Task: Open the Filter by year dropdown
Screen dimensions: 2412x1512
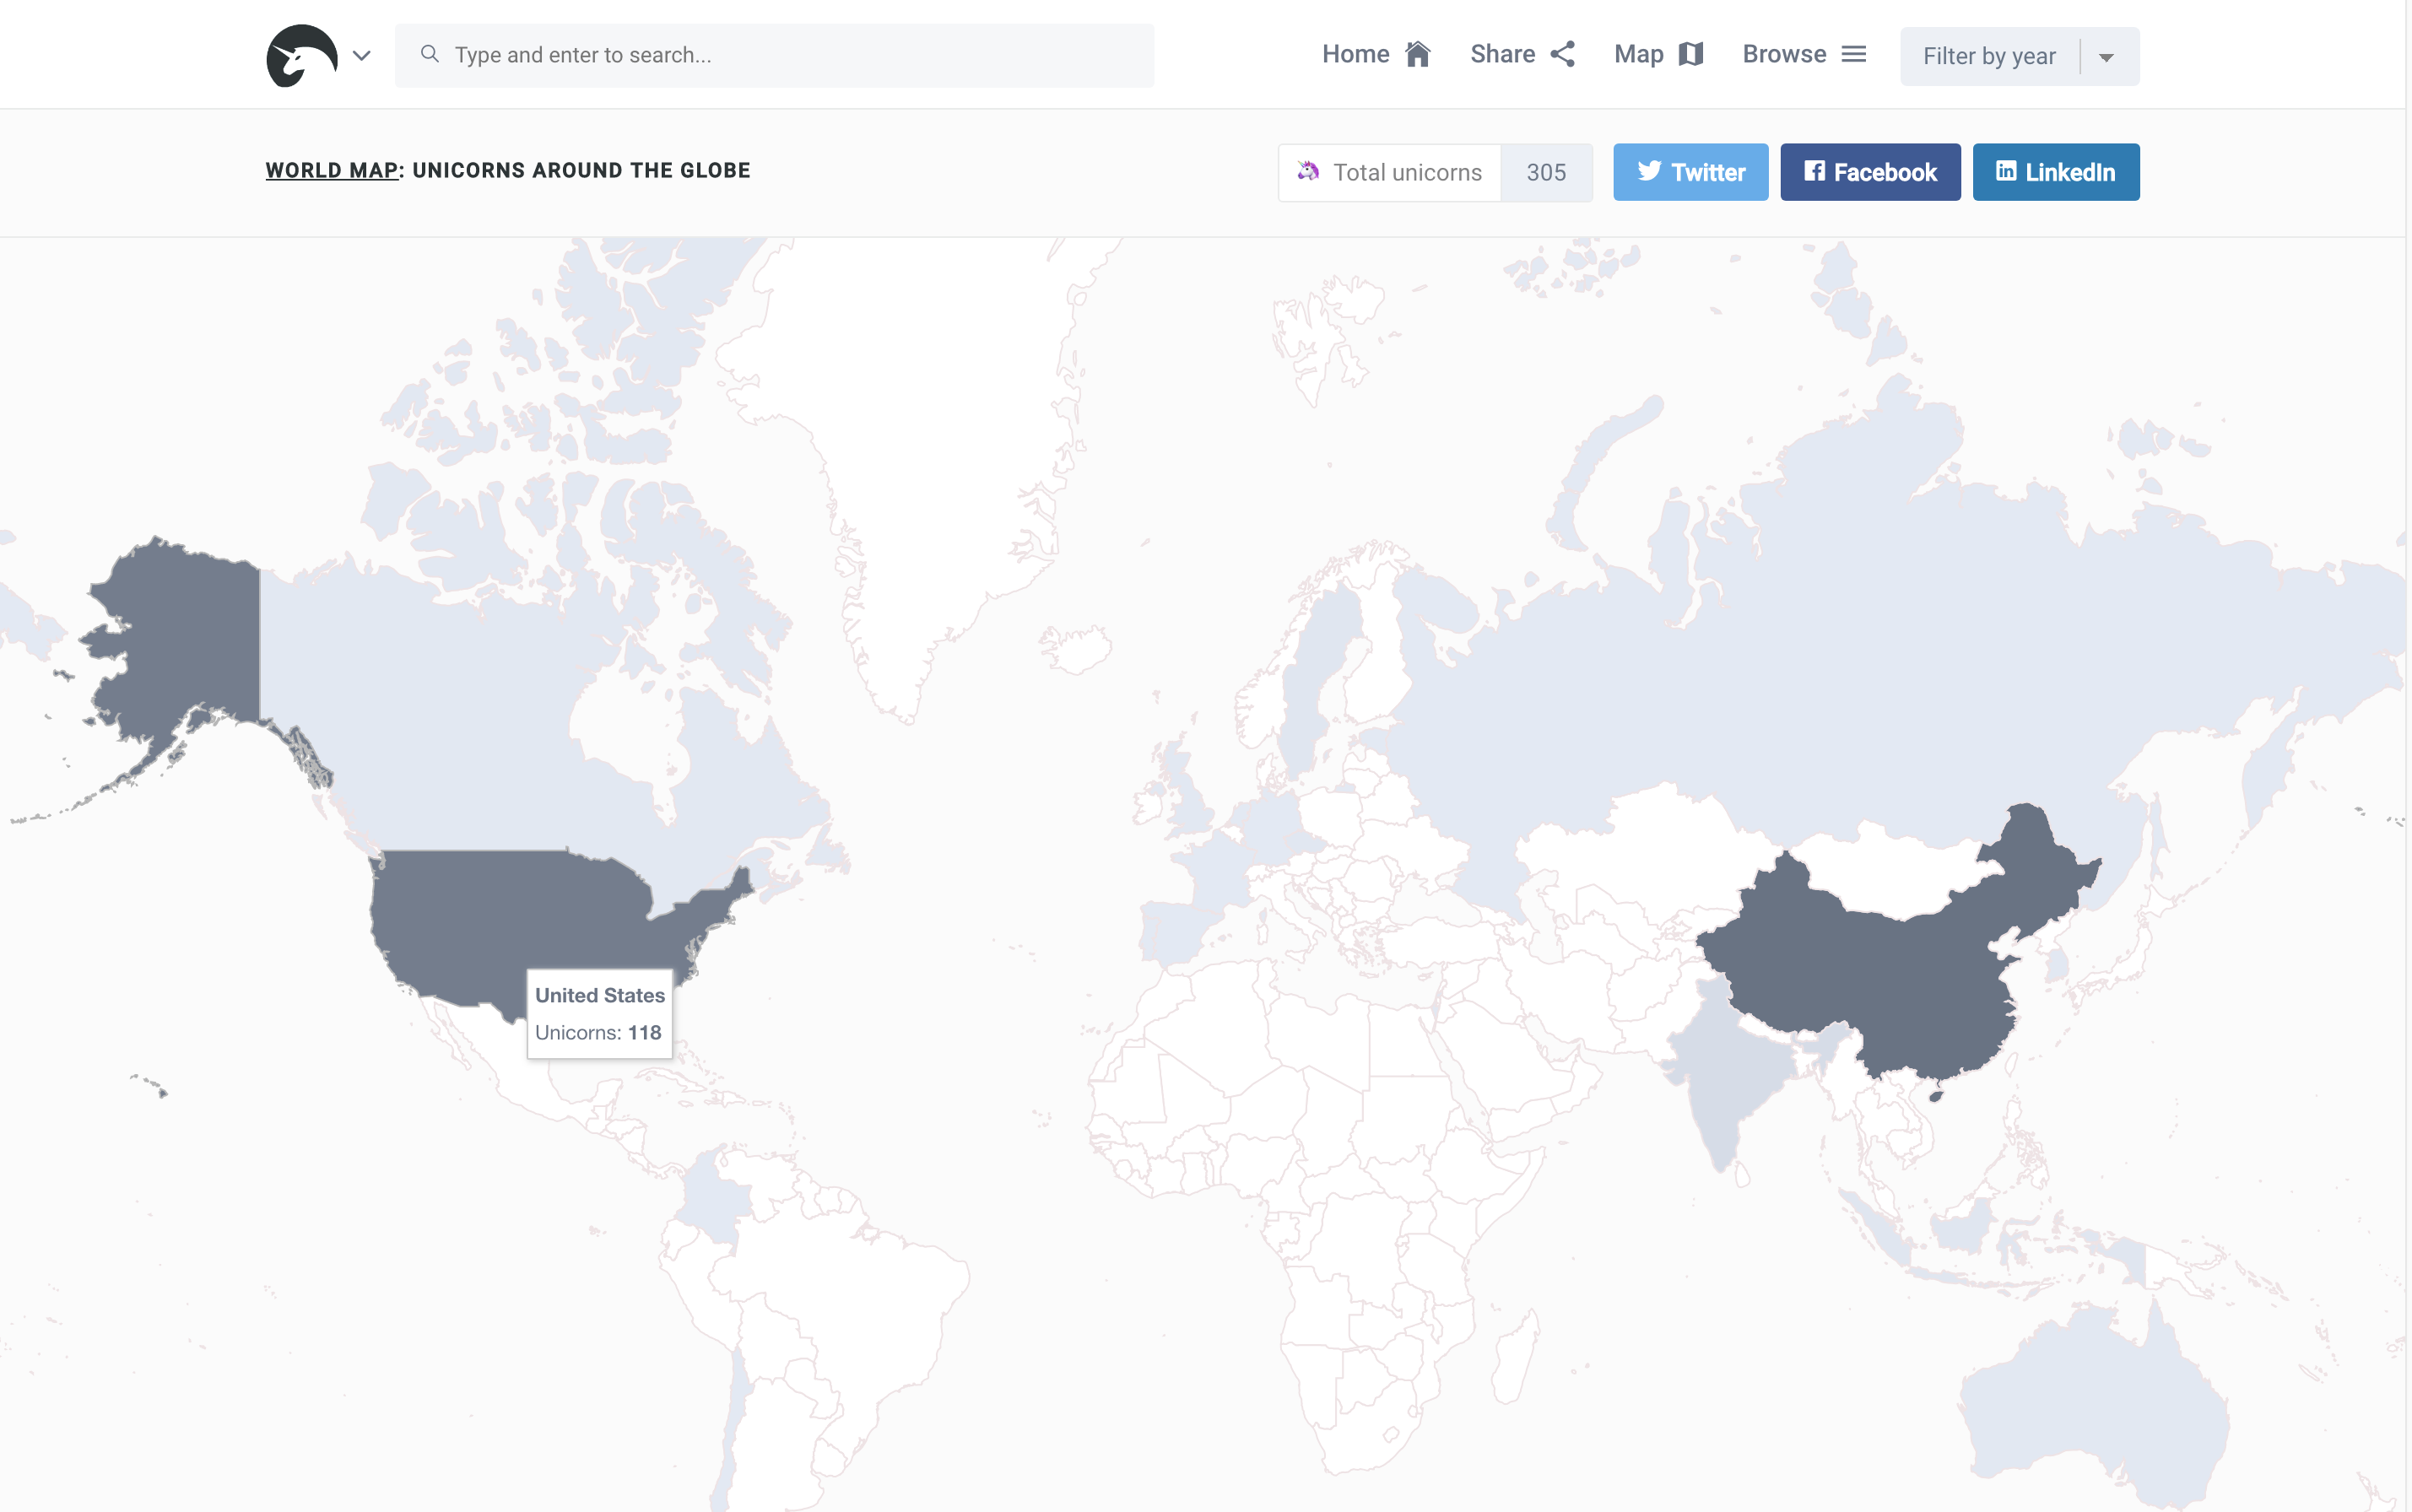Action: tap(1989, 56)
